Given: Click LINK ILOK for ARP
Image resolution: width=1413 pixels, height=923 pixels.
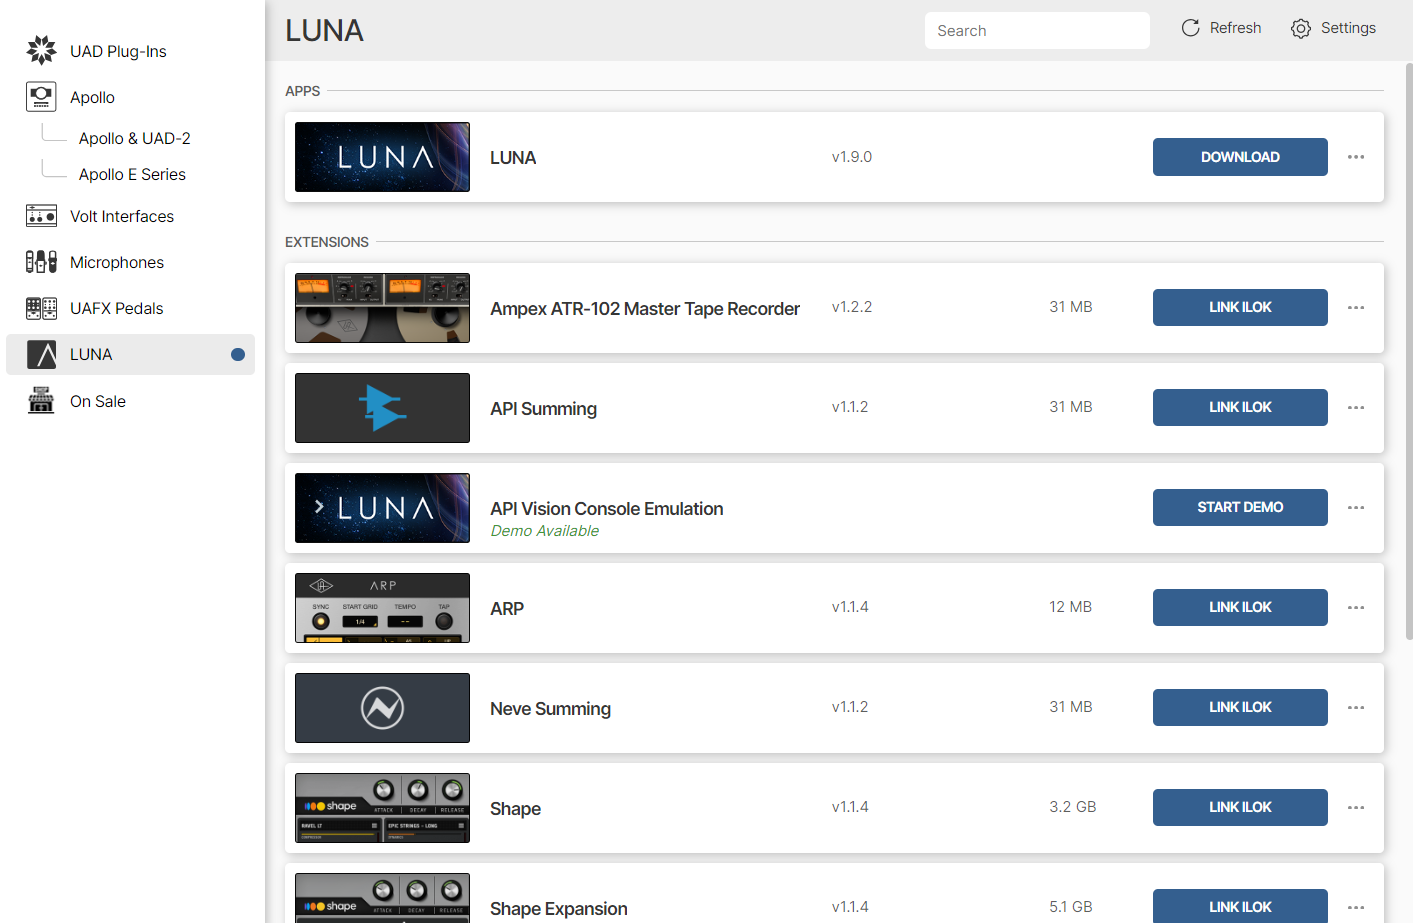Looking at the screenshot, I should [1240, 607].
